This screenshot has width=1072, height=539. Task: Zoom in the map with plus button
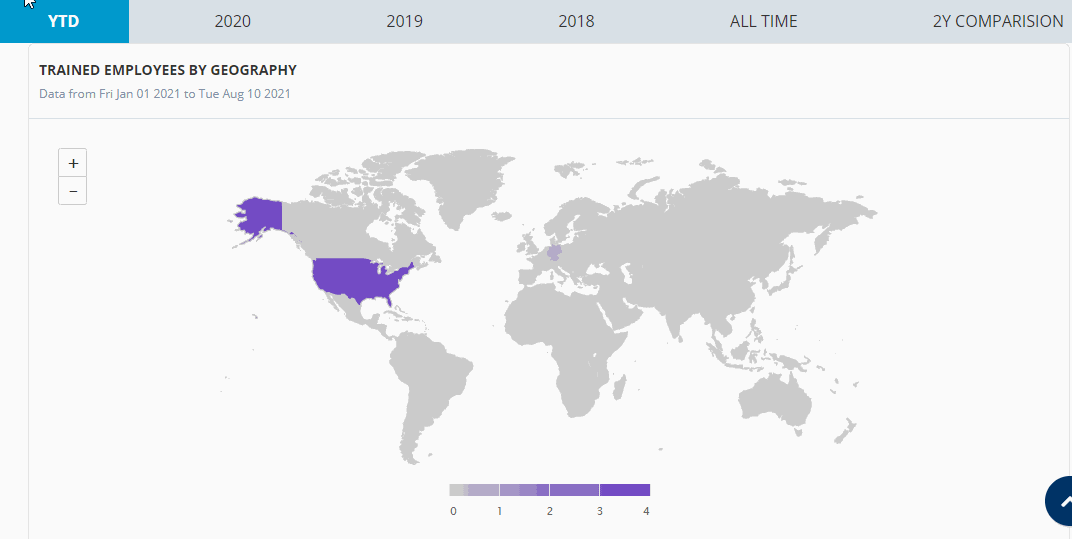pyautogui.click(x=72, y=163)
